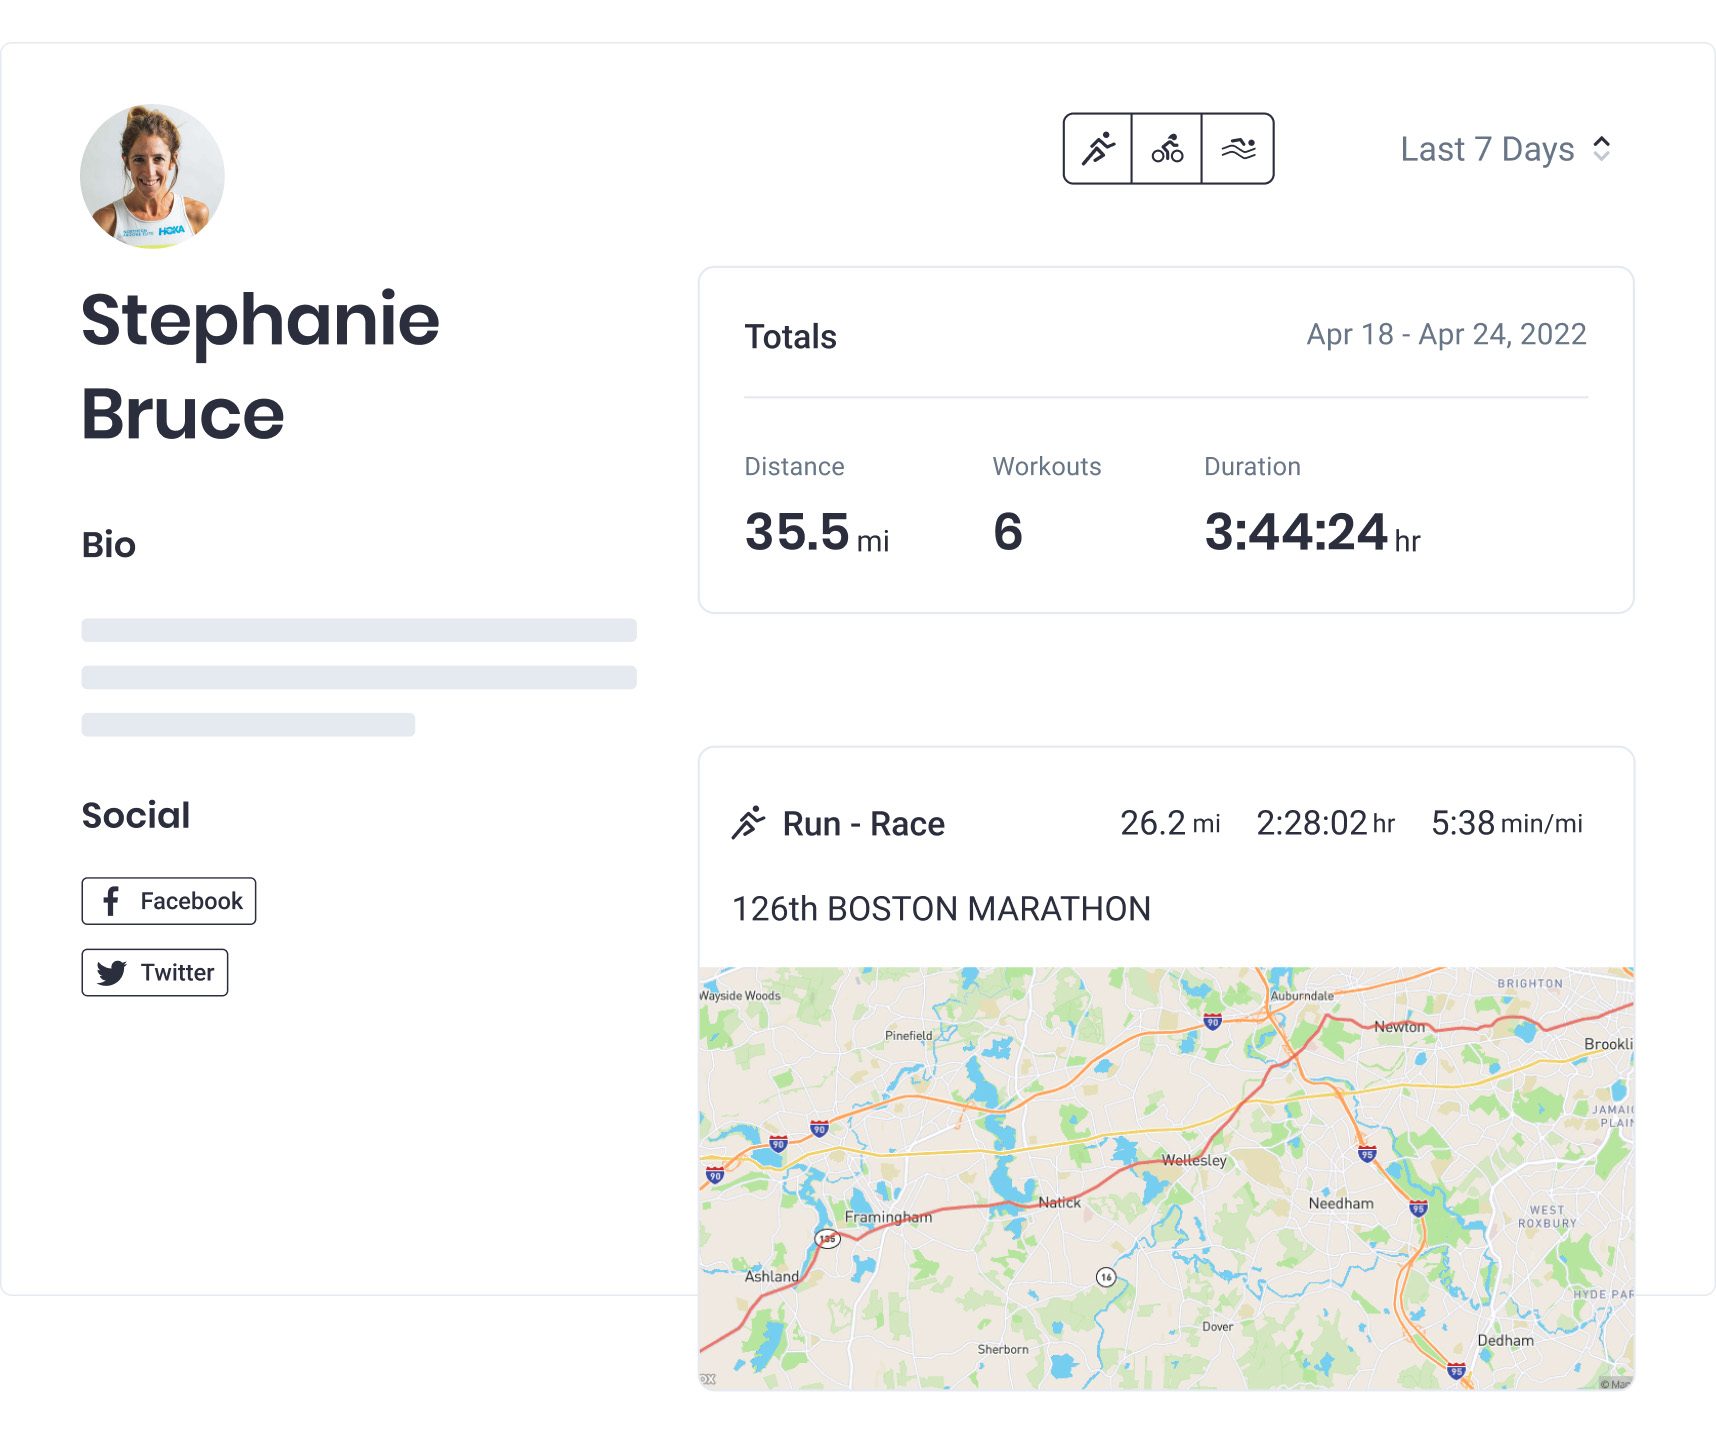
Task: Click the Stephanie Bruce name heading
Action: tap(260, 366)
